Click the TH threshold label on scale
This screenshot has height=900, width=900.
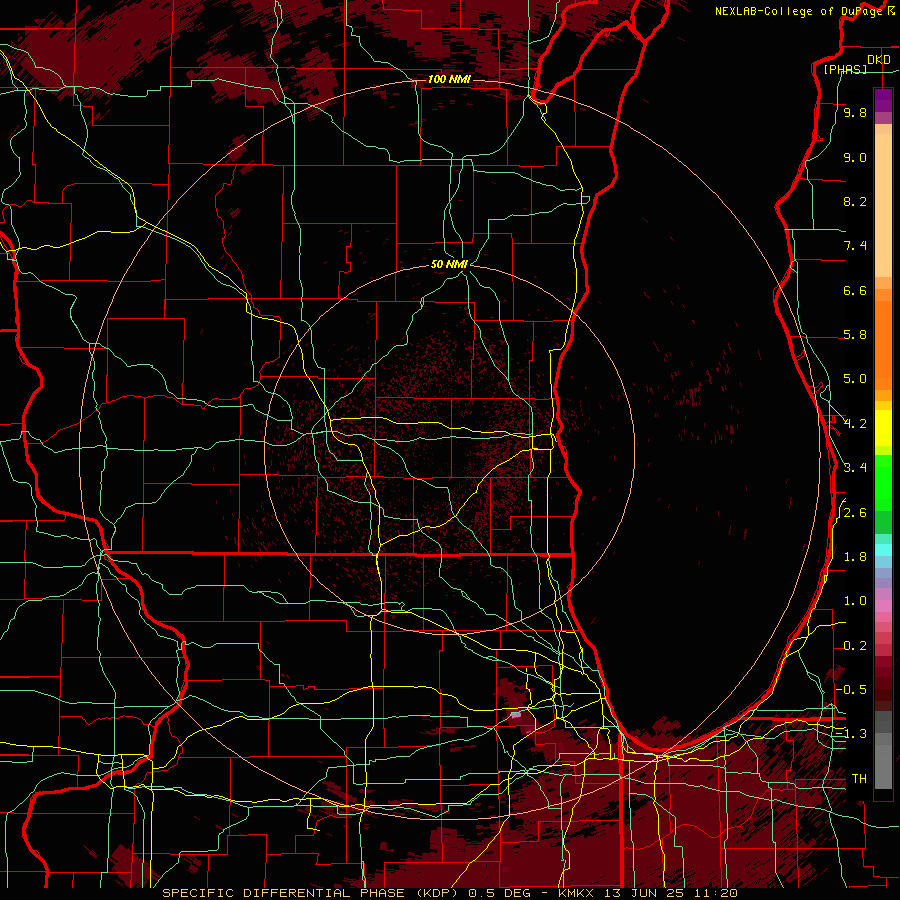859,778
